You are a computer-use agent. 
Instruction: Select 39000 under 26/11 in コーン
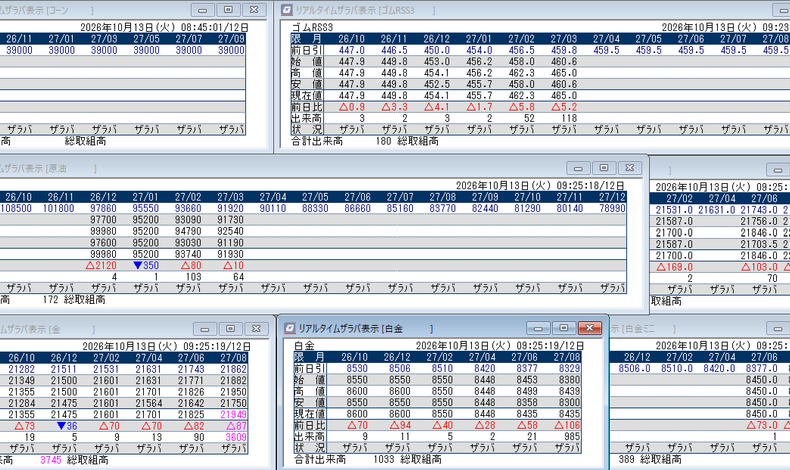(19, 50)
